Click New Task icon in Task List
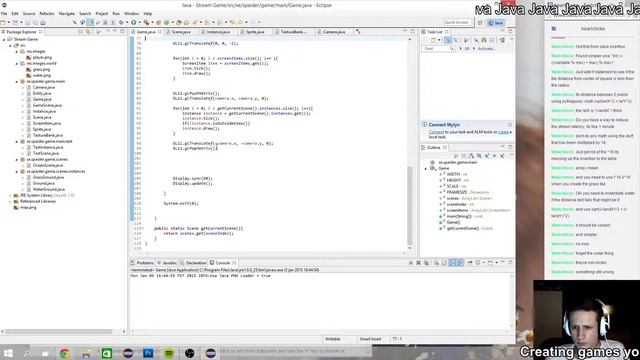 (433, 40)
